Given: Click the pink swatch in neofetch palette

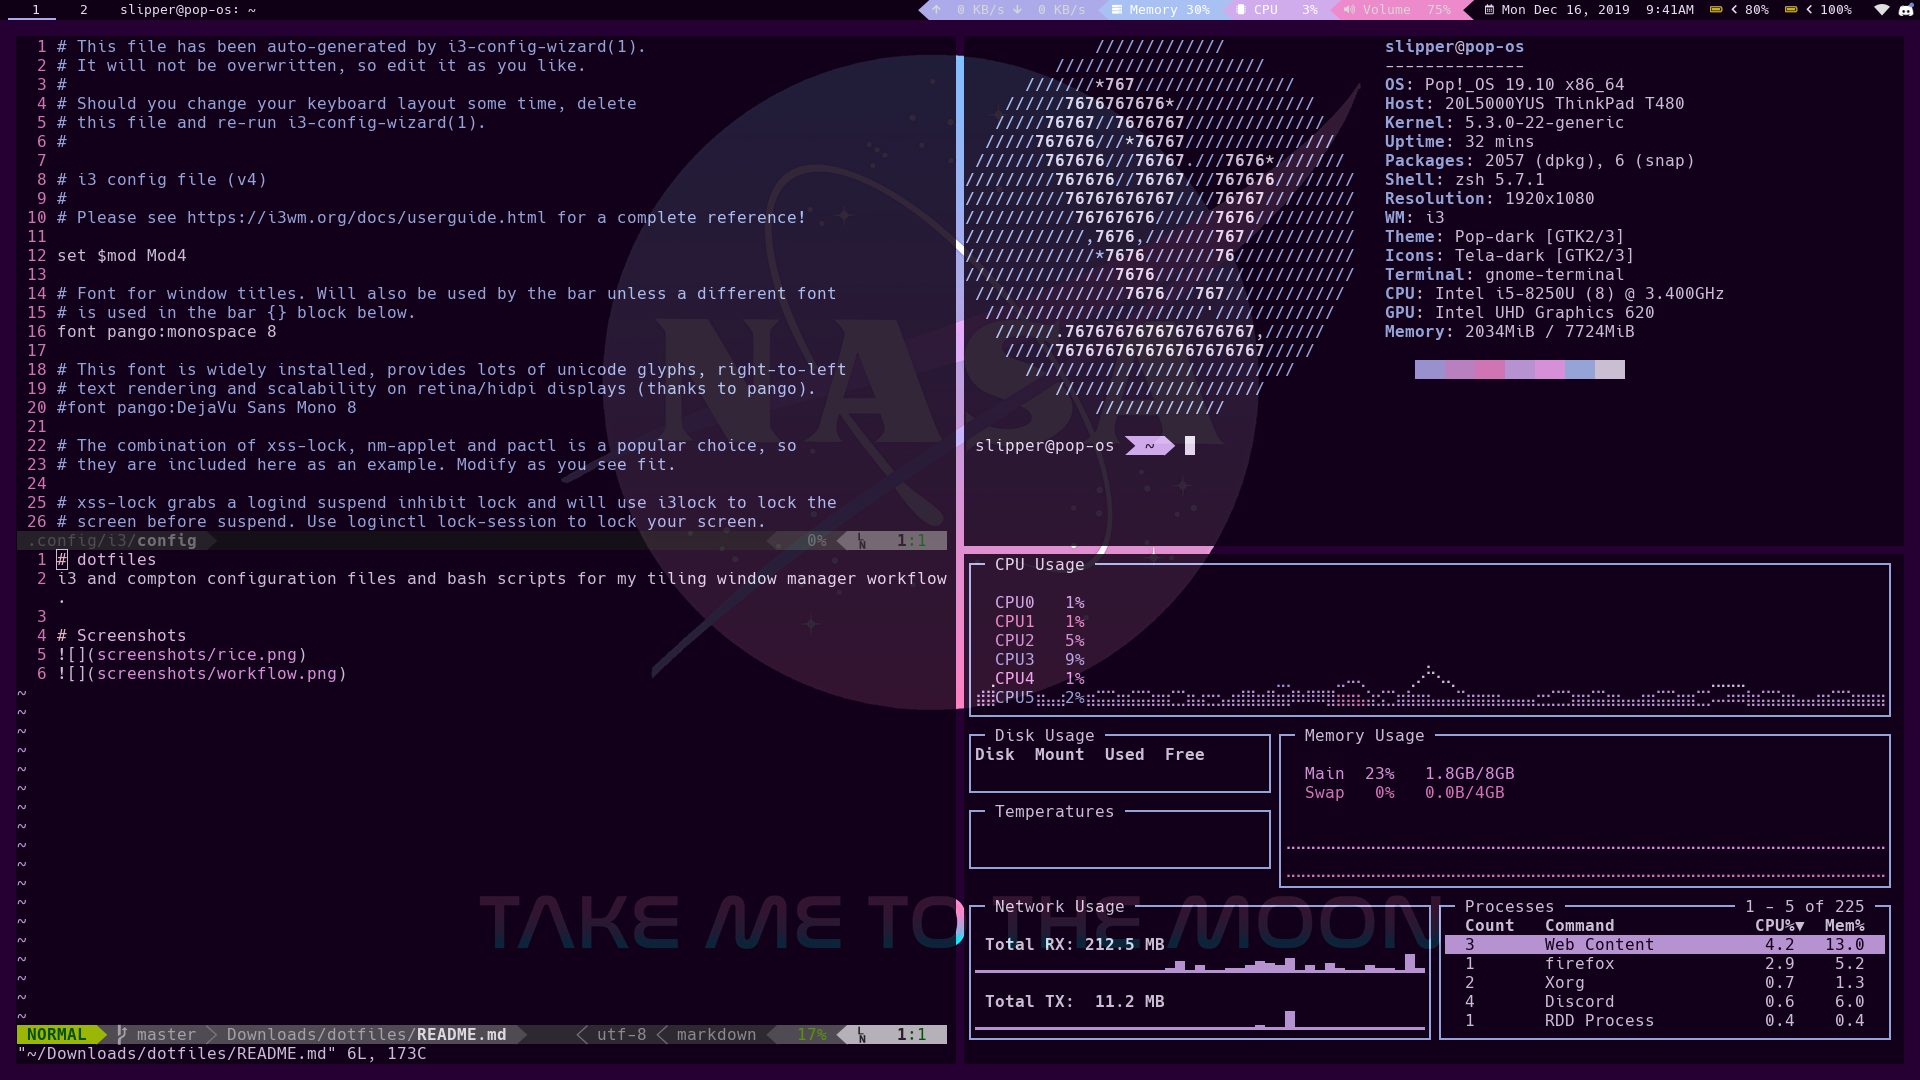Looking at the screenshot, I should (1490, 370).
